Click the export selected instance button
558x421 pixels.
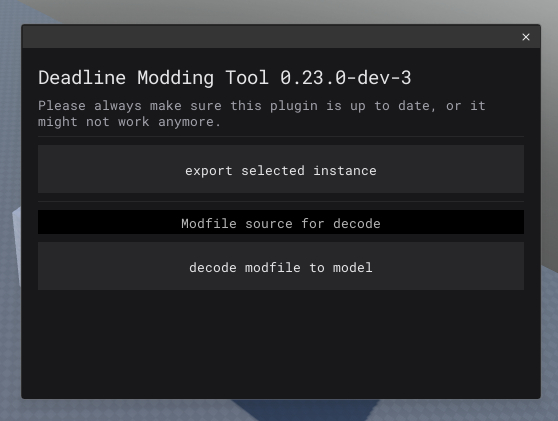[x=281, y=169]
